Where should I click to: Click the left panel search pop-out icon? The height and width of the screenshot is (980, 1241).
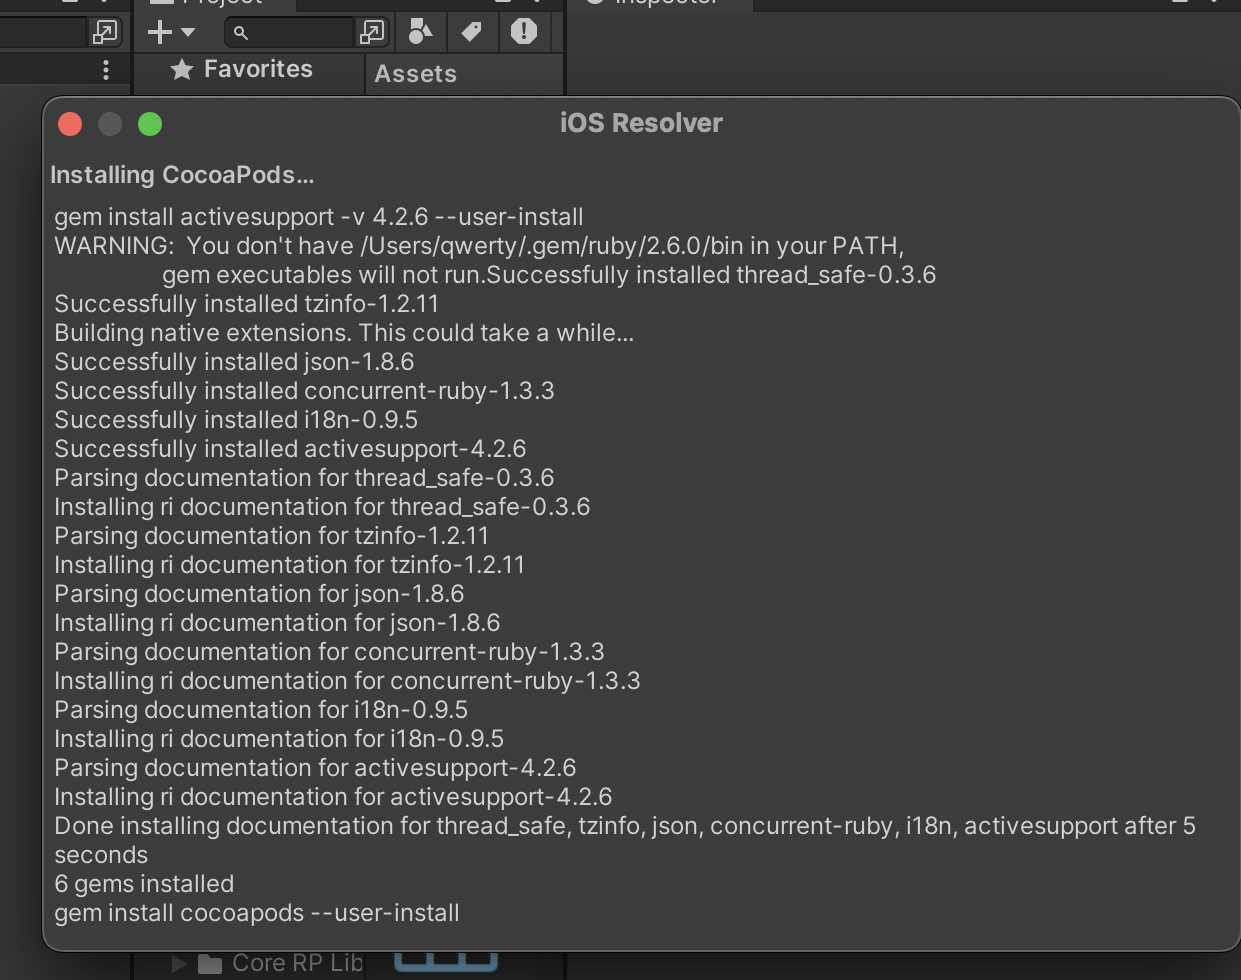105,32
